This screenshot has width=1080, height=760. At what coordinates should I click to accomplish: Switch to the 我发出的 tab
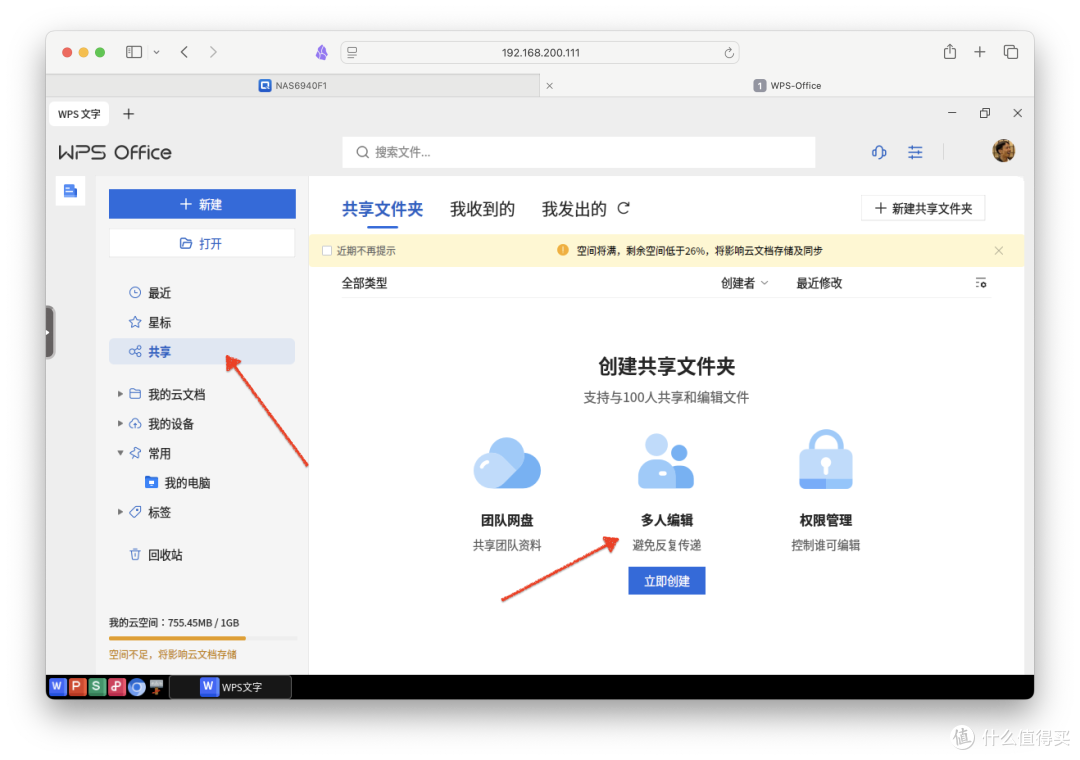[x=573, y=208]
